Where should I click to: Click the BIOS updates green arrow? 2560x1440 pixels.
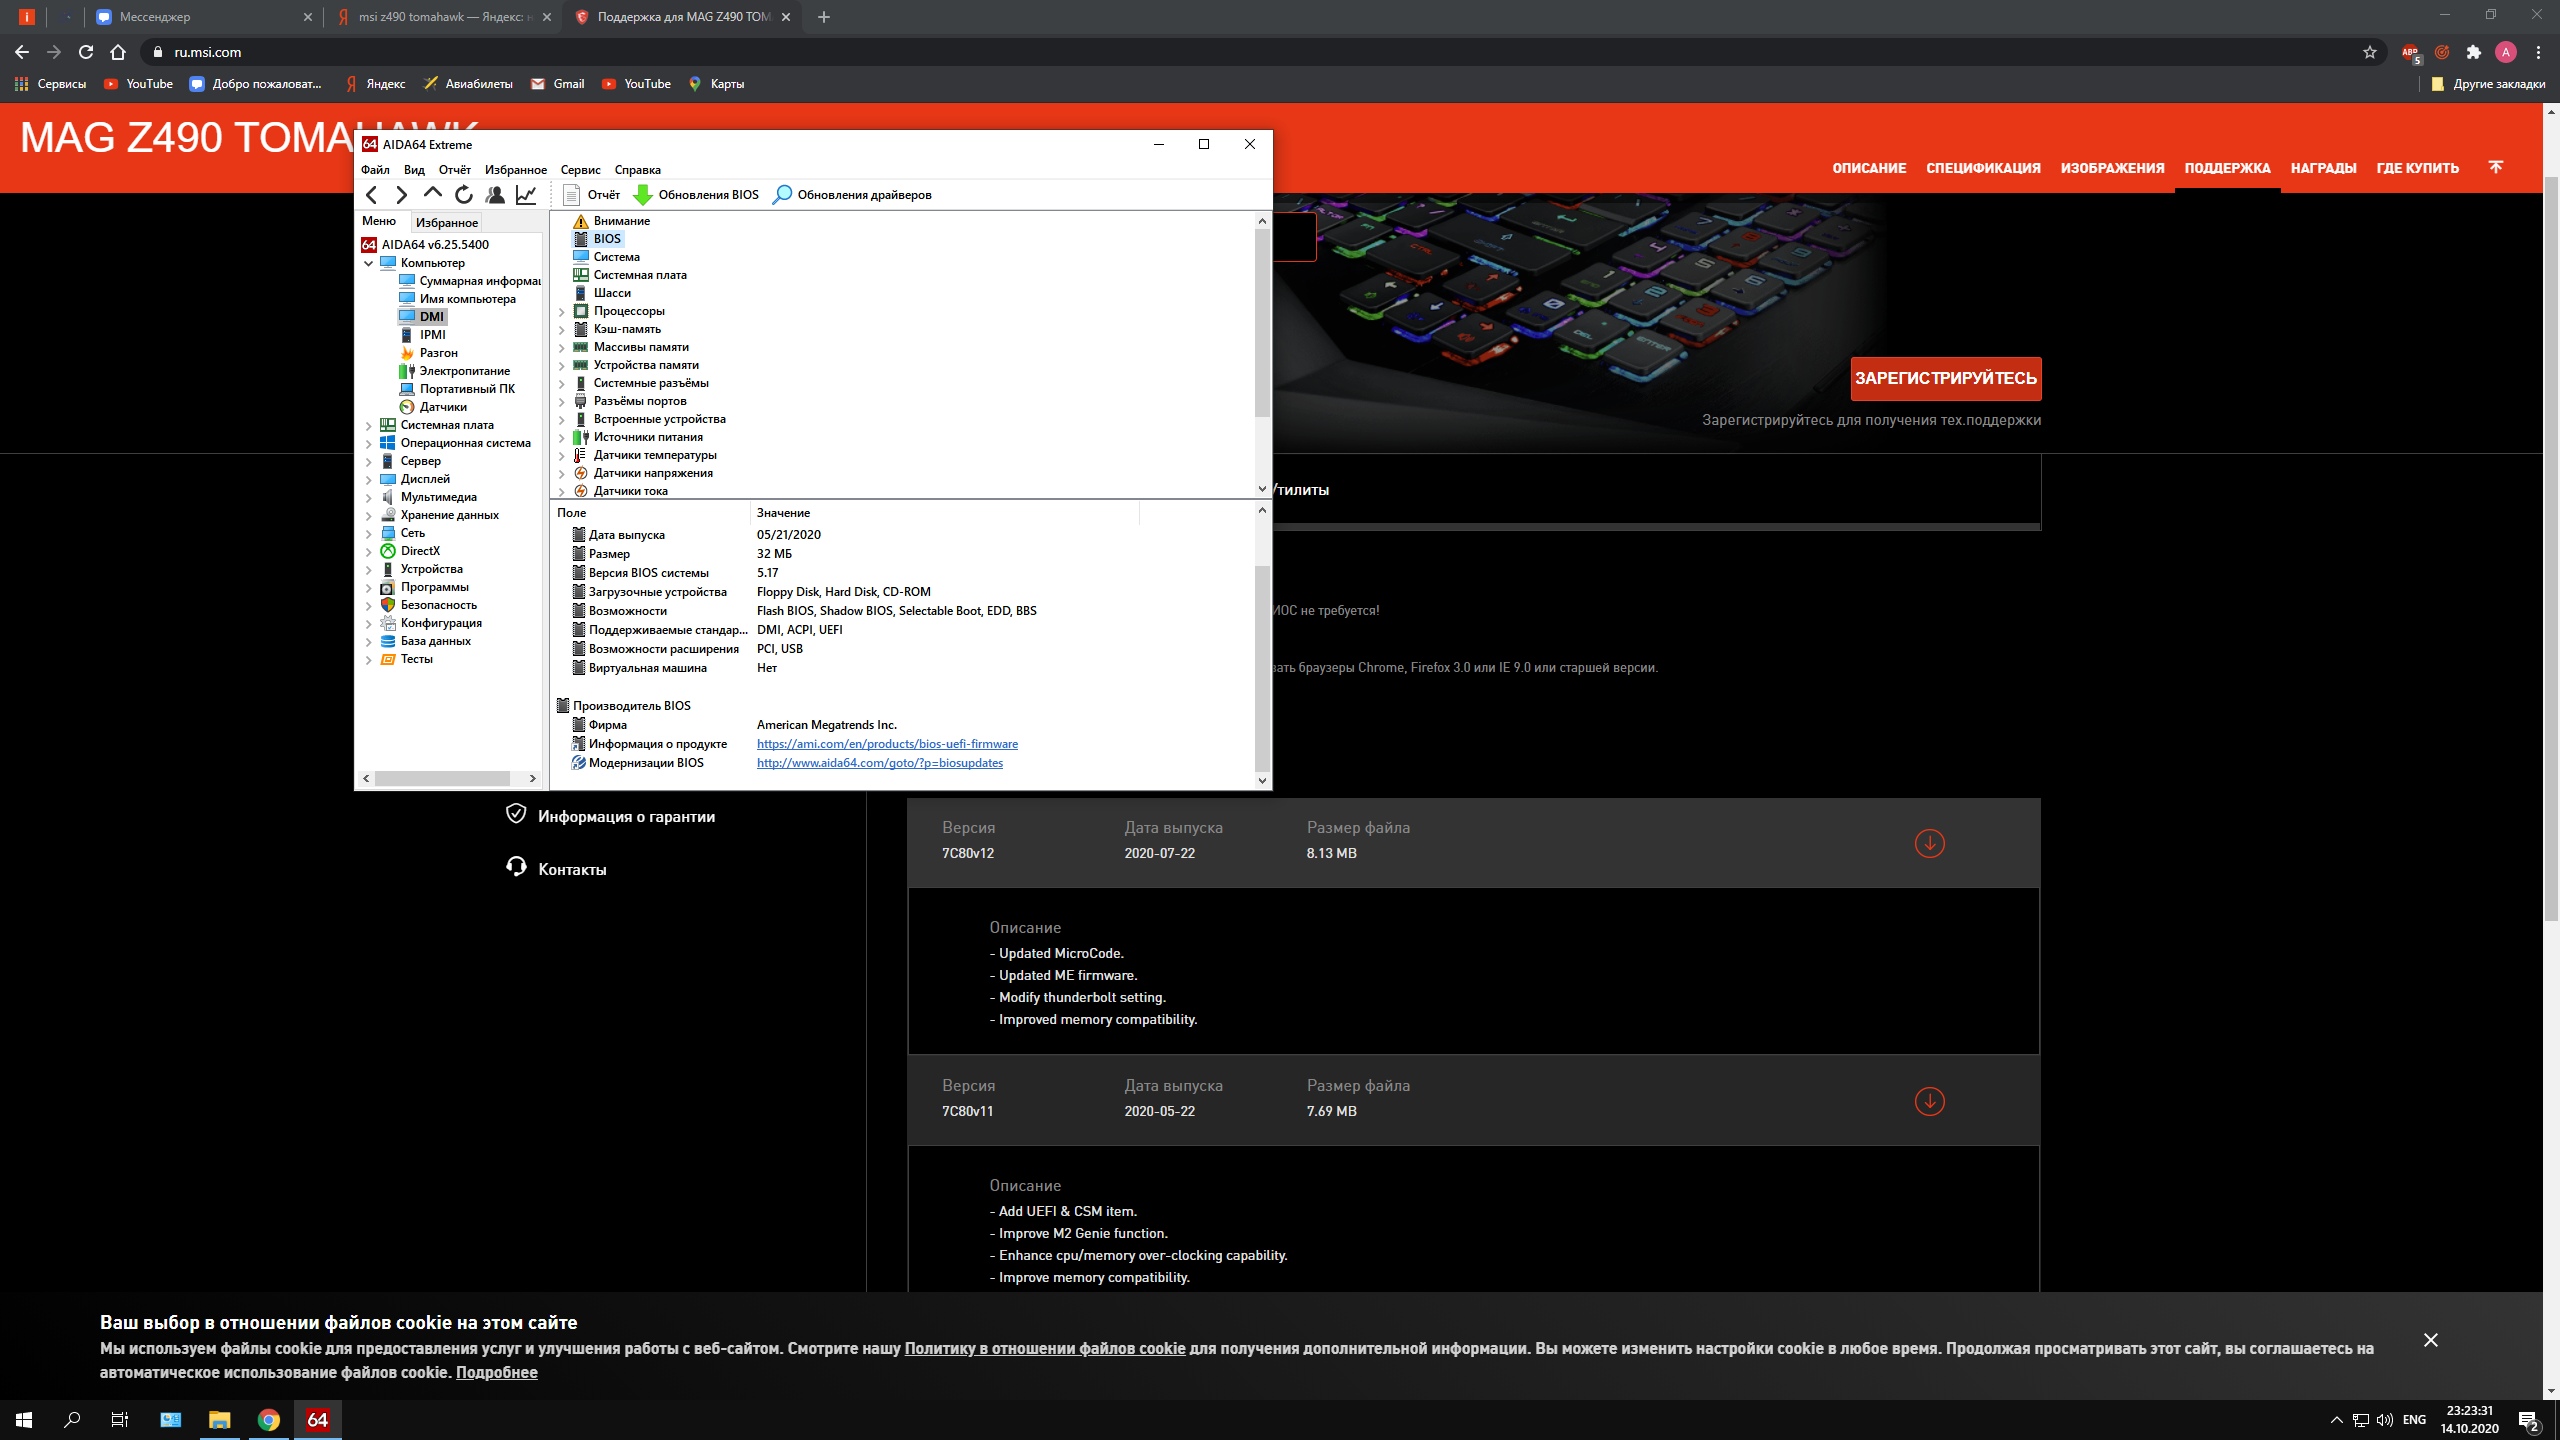tap(643, 195)
